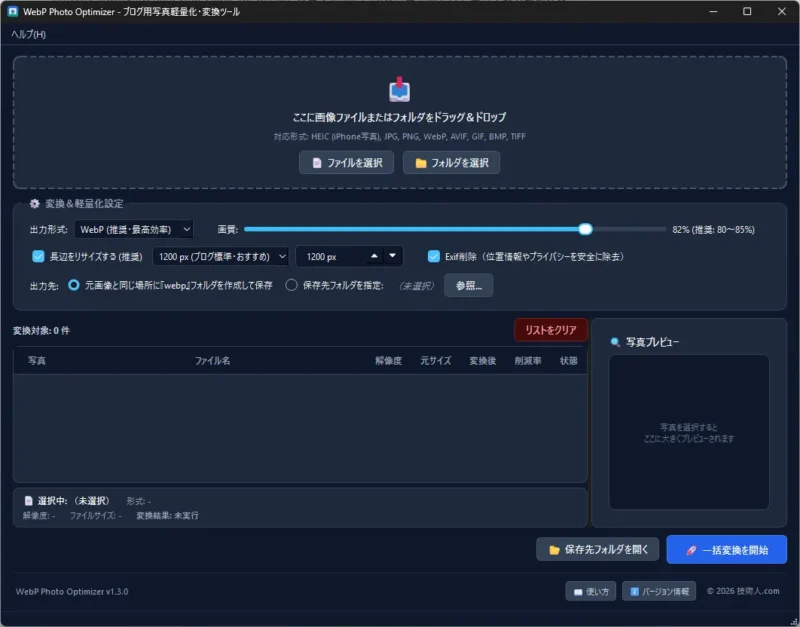800x627 pixels.
Task: Increase pixel value with up arrow
Action: 374,256
